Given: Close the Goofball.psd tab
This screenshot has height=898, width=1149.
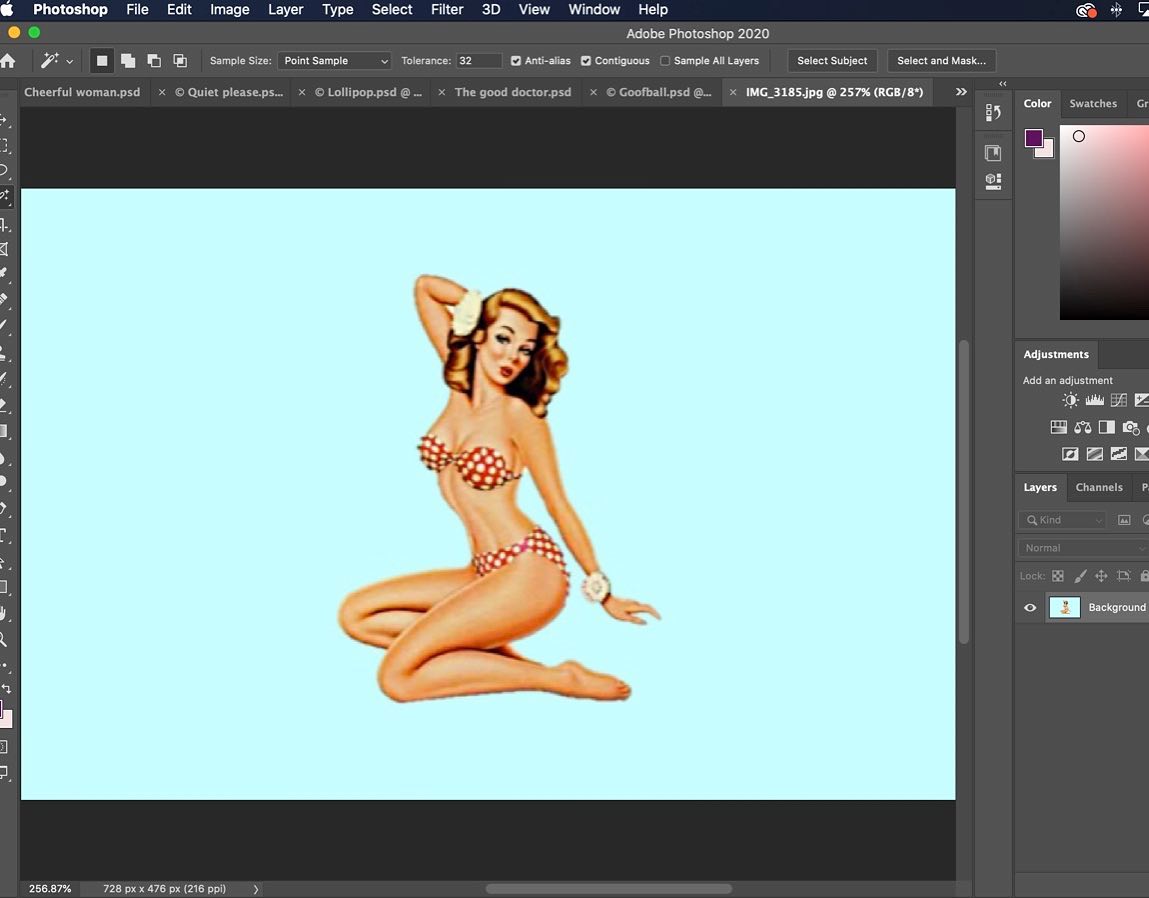Looking at the screenshot, I should point(593,92).
